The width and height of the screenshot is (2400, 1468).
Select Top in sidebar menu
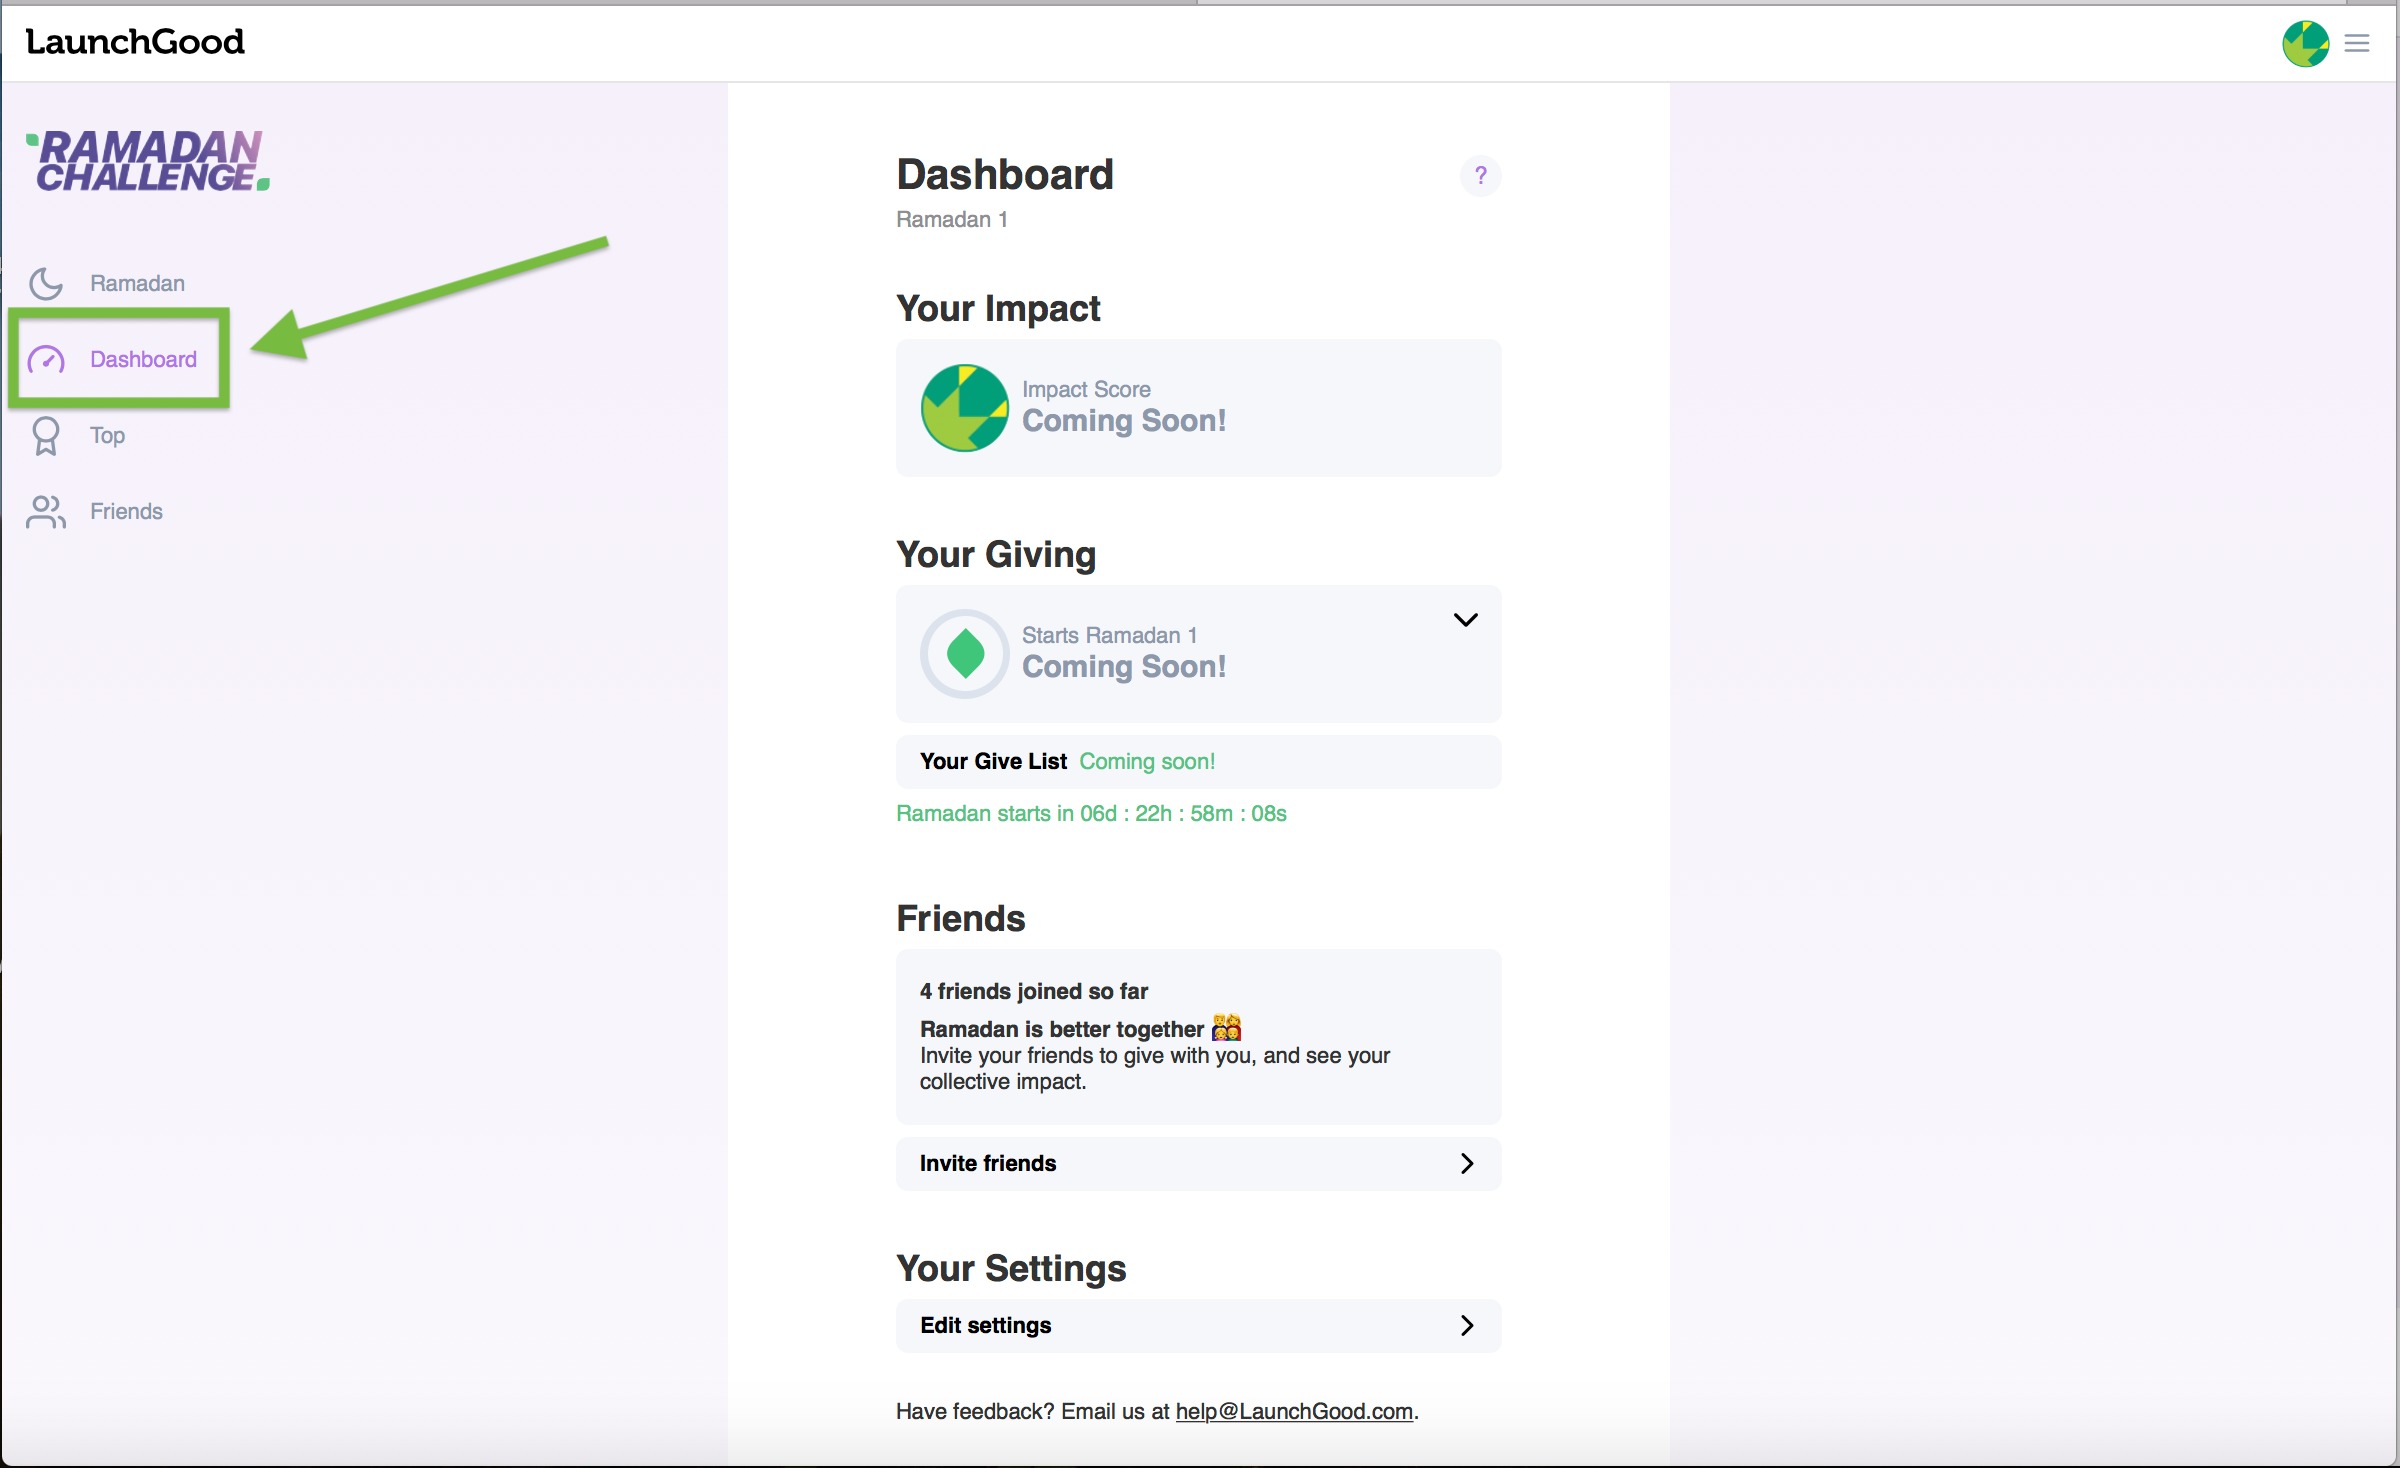(x=107, y=435)
